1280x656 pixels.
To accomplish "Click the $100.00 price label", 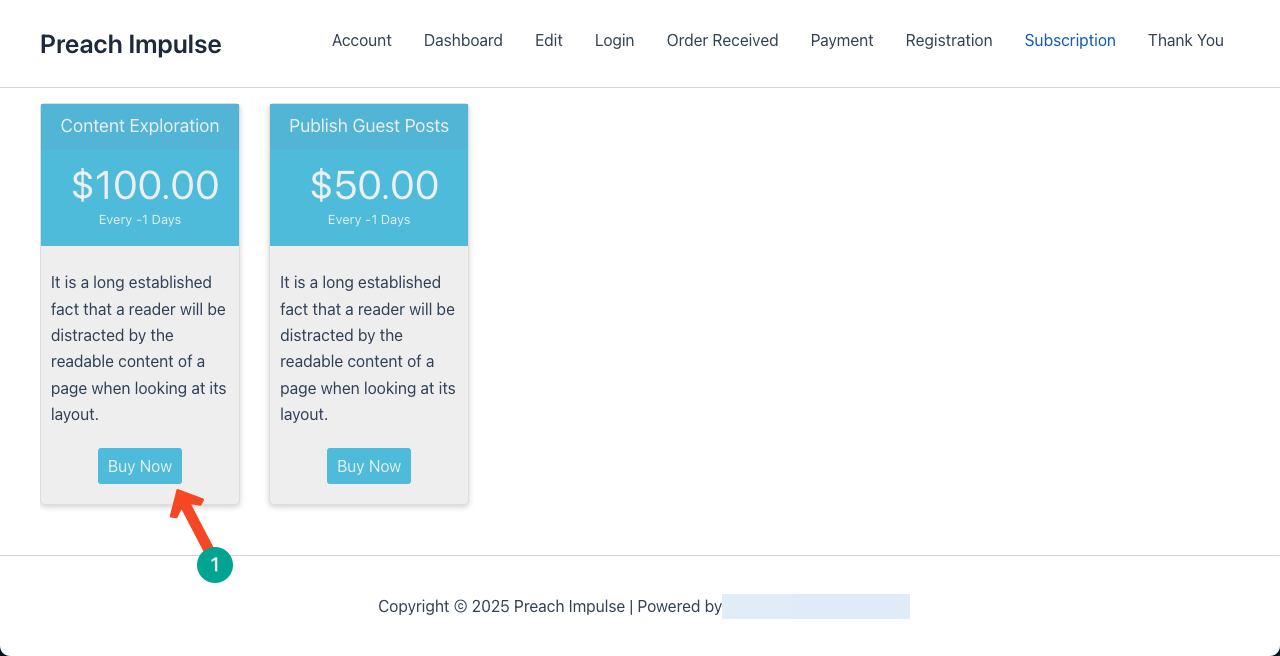I will tap(145, 185).
